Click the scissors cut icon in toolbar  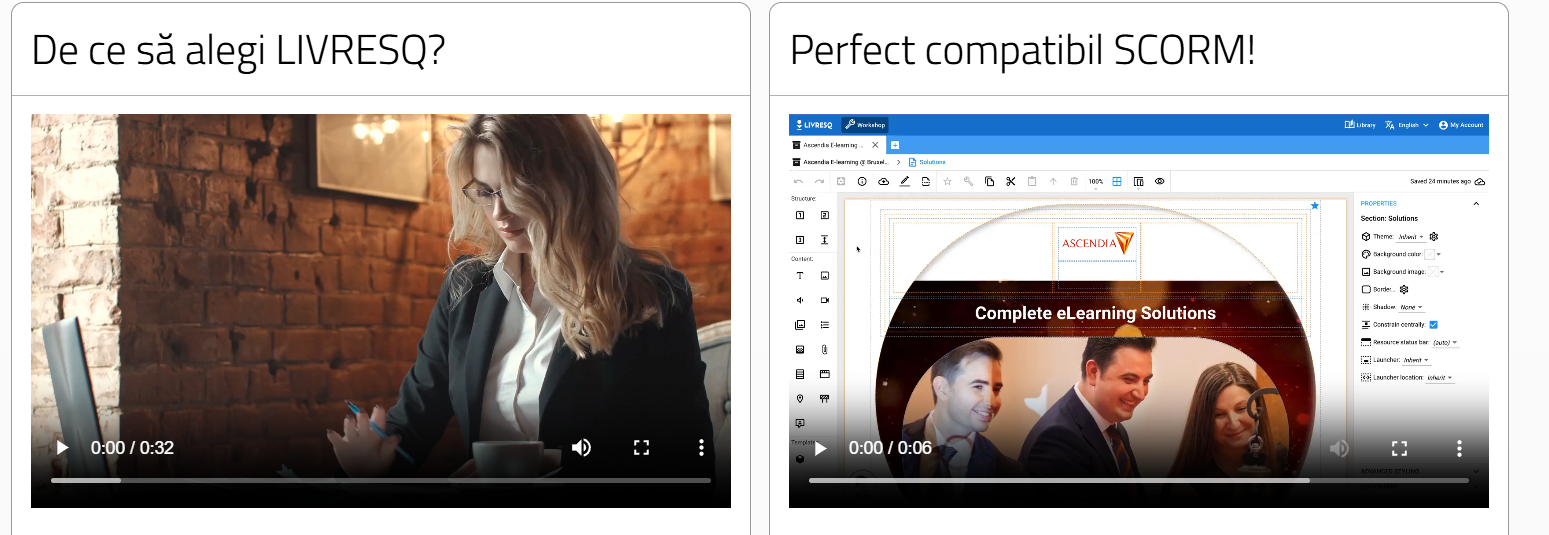(x=1011, y=181)
